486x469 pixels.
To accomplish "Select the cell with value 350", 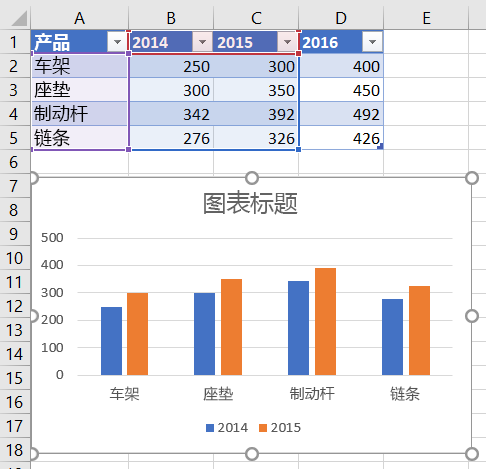I will [x=256, y=90].
